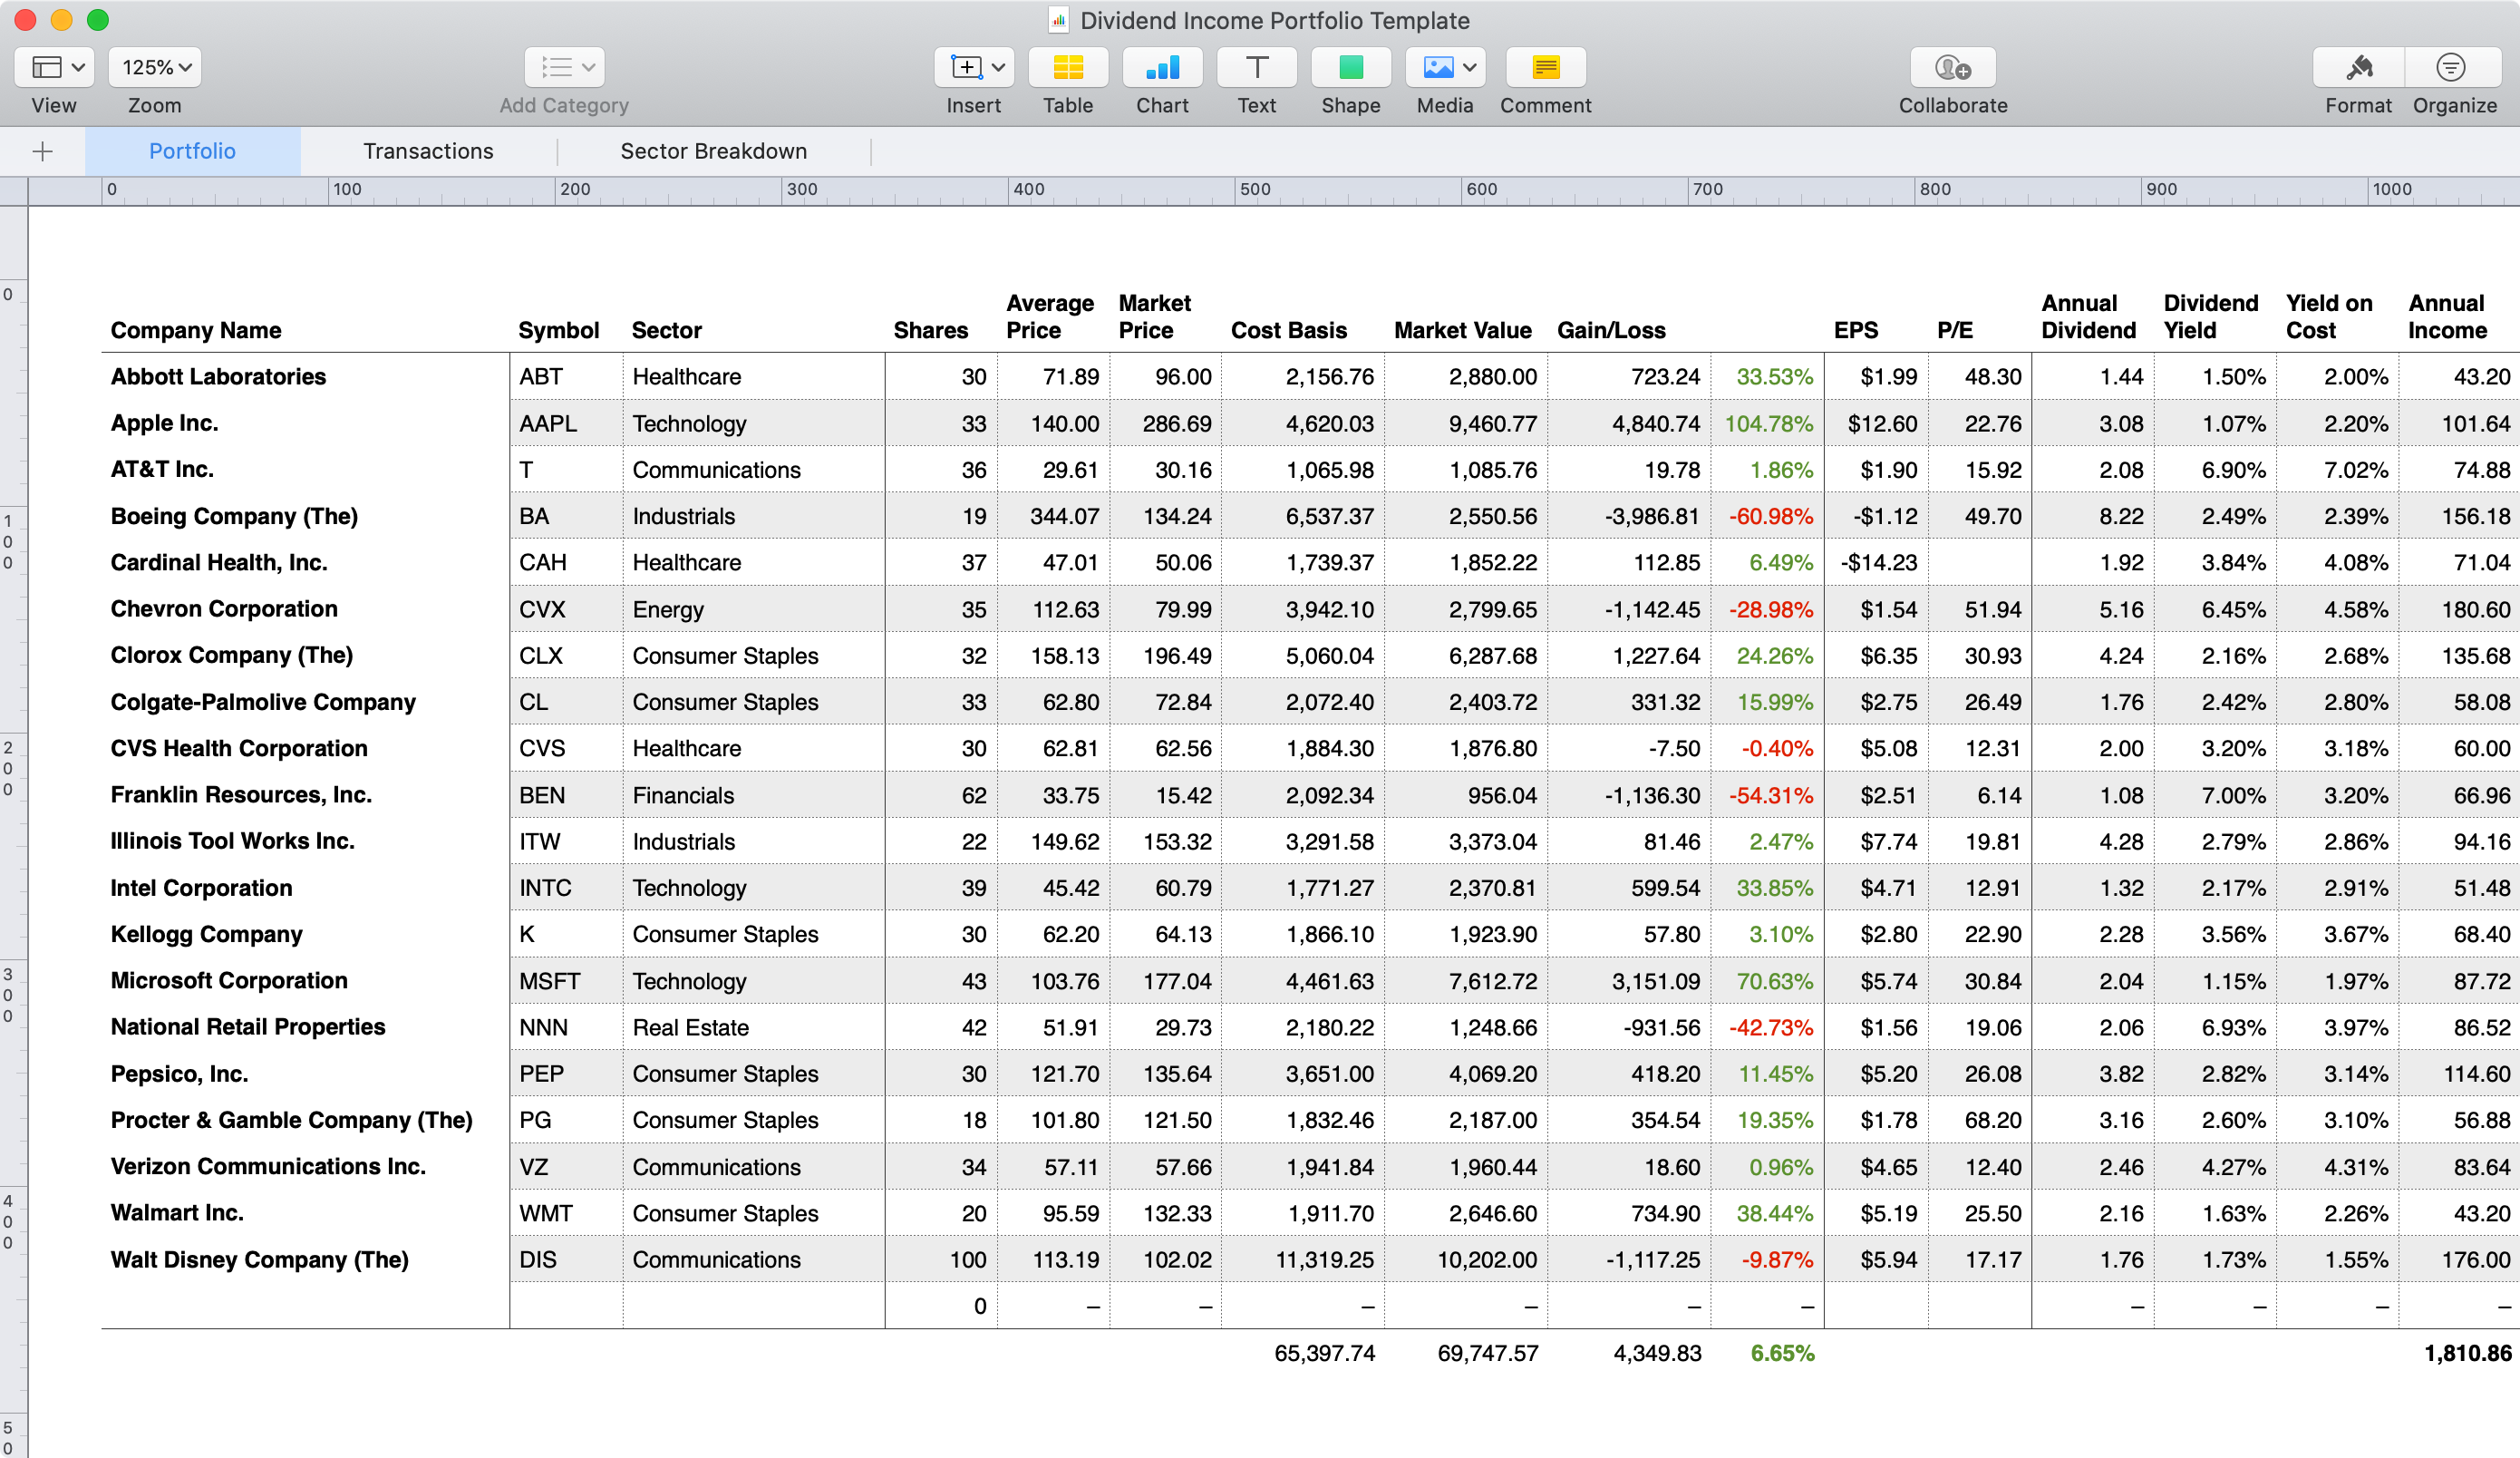Select the Symbol column header
The width and height of the screenshot is (2520, 1458).
coord(559,330)
